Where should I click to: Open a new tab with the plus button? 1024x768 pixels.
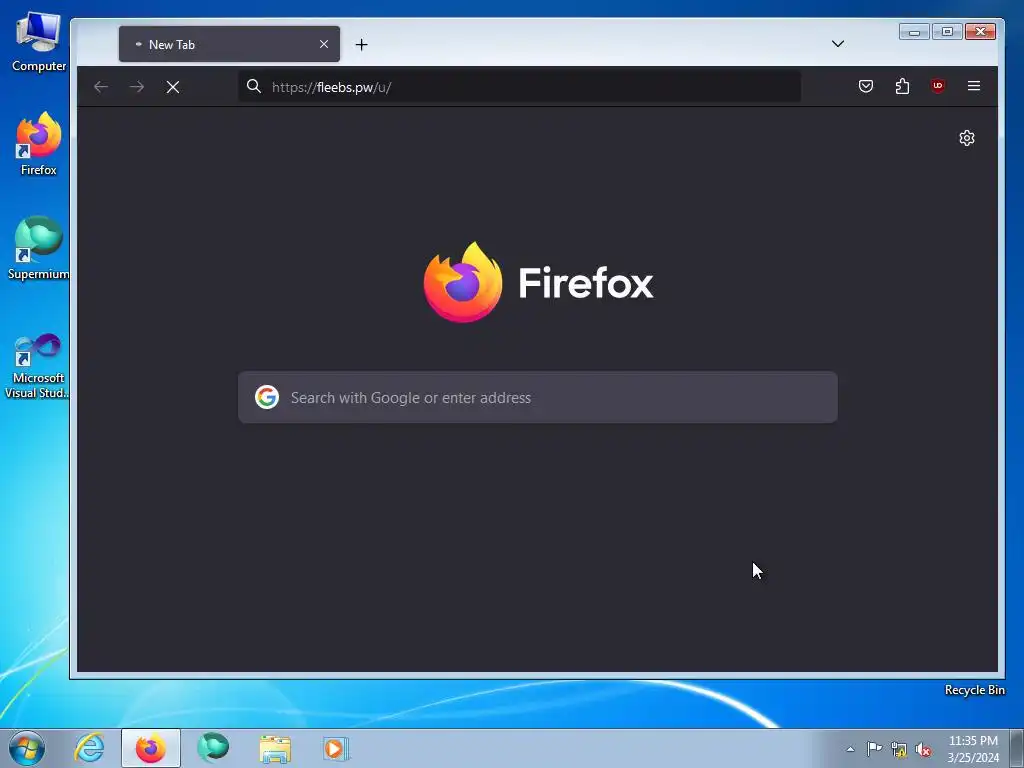click(361, 44)
